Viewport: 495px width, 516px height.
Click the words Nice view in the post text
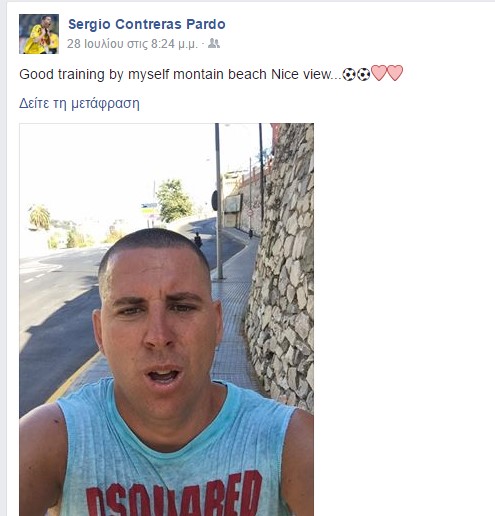tap(300, 74)
